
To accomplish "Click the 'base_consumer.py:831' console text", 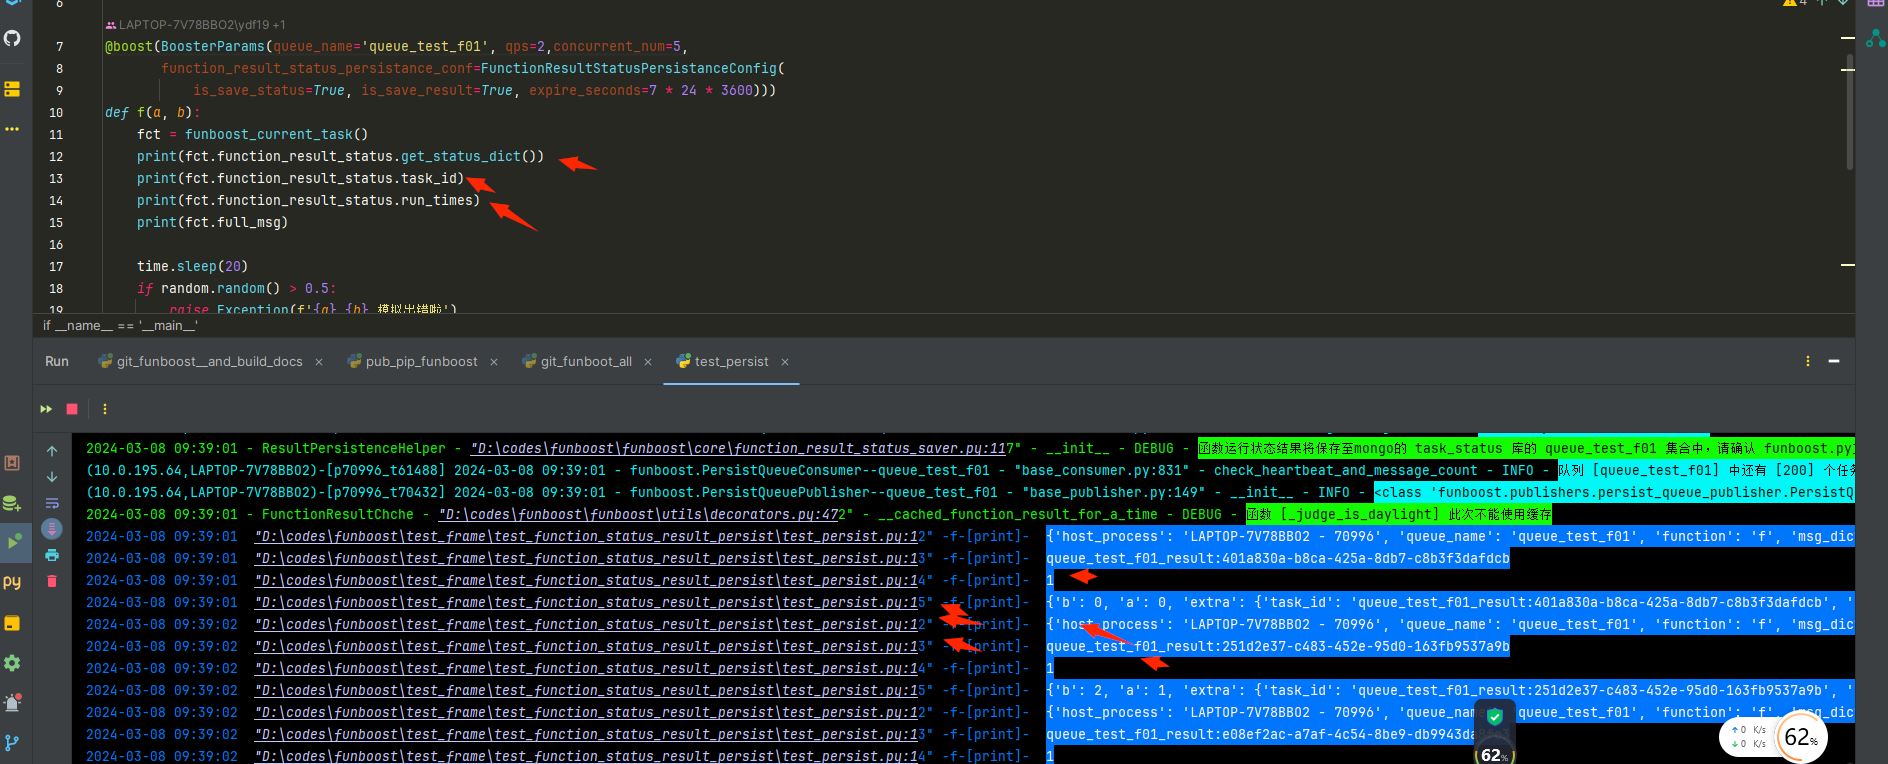I will [x=1102, y=471].
